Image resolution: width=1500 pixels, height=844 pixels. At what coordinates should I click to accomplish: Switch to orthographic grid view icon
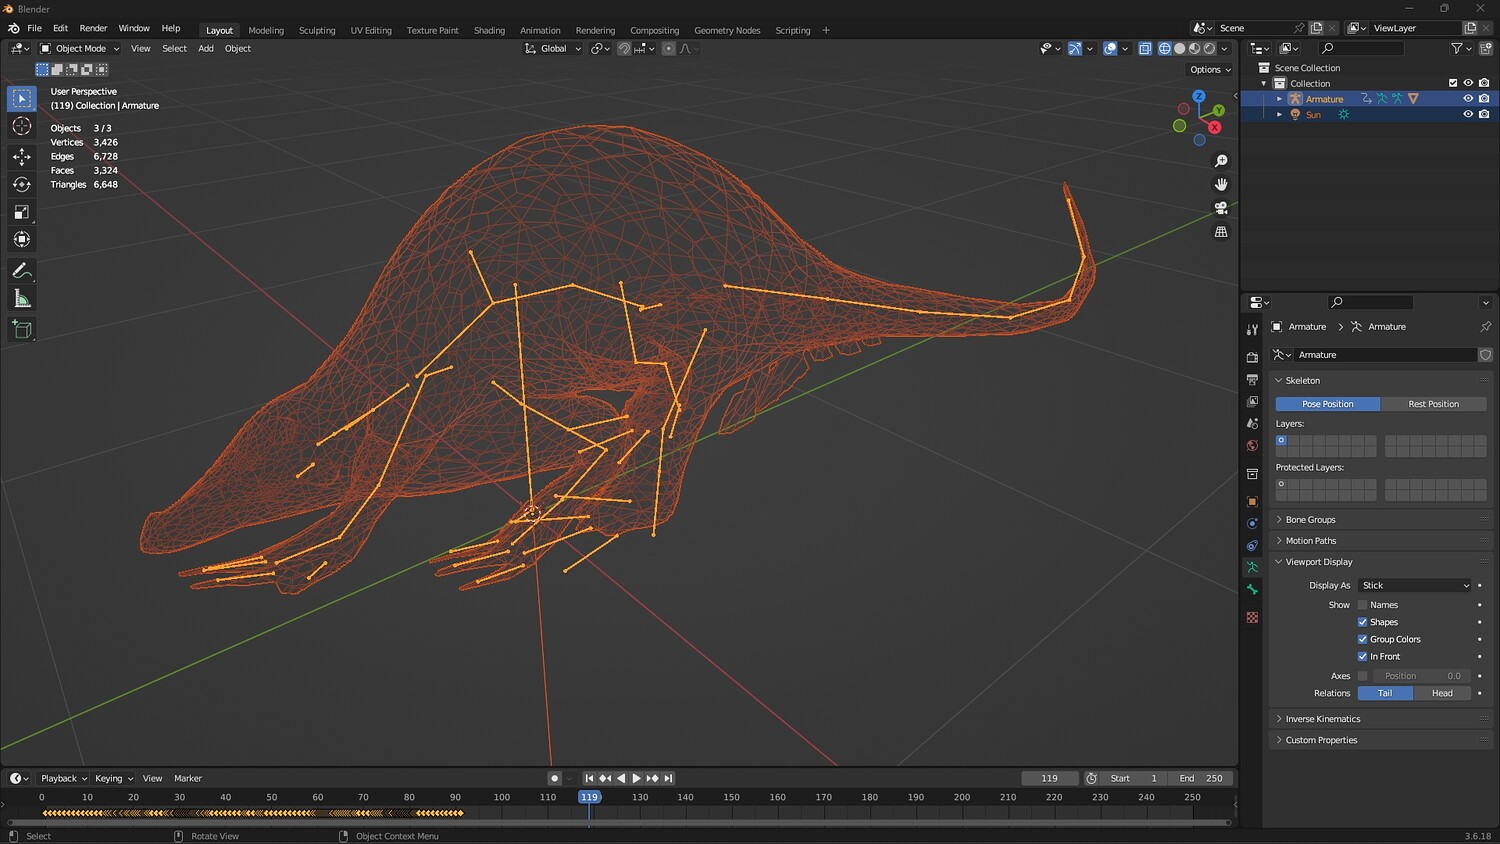[x=1221, y=232]
